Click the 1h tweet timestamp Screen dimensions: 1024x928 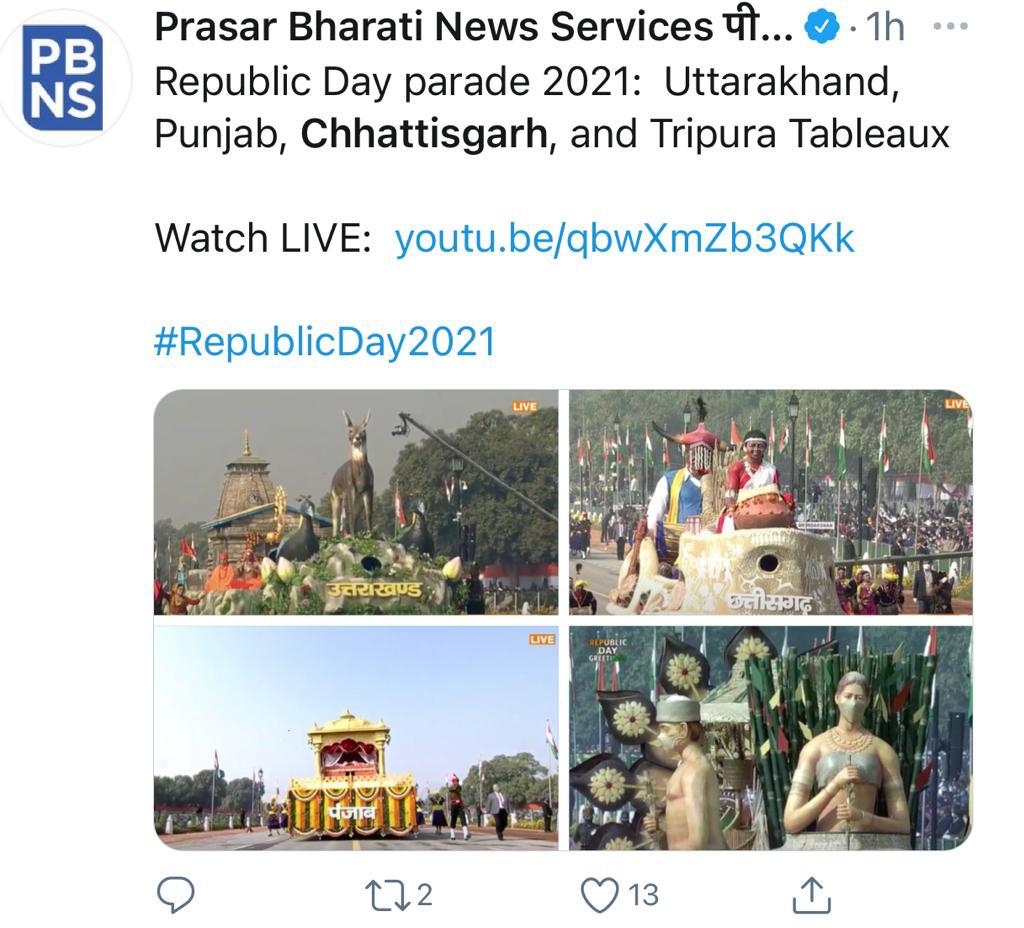pyautogui.click(x=884, y=27)
